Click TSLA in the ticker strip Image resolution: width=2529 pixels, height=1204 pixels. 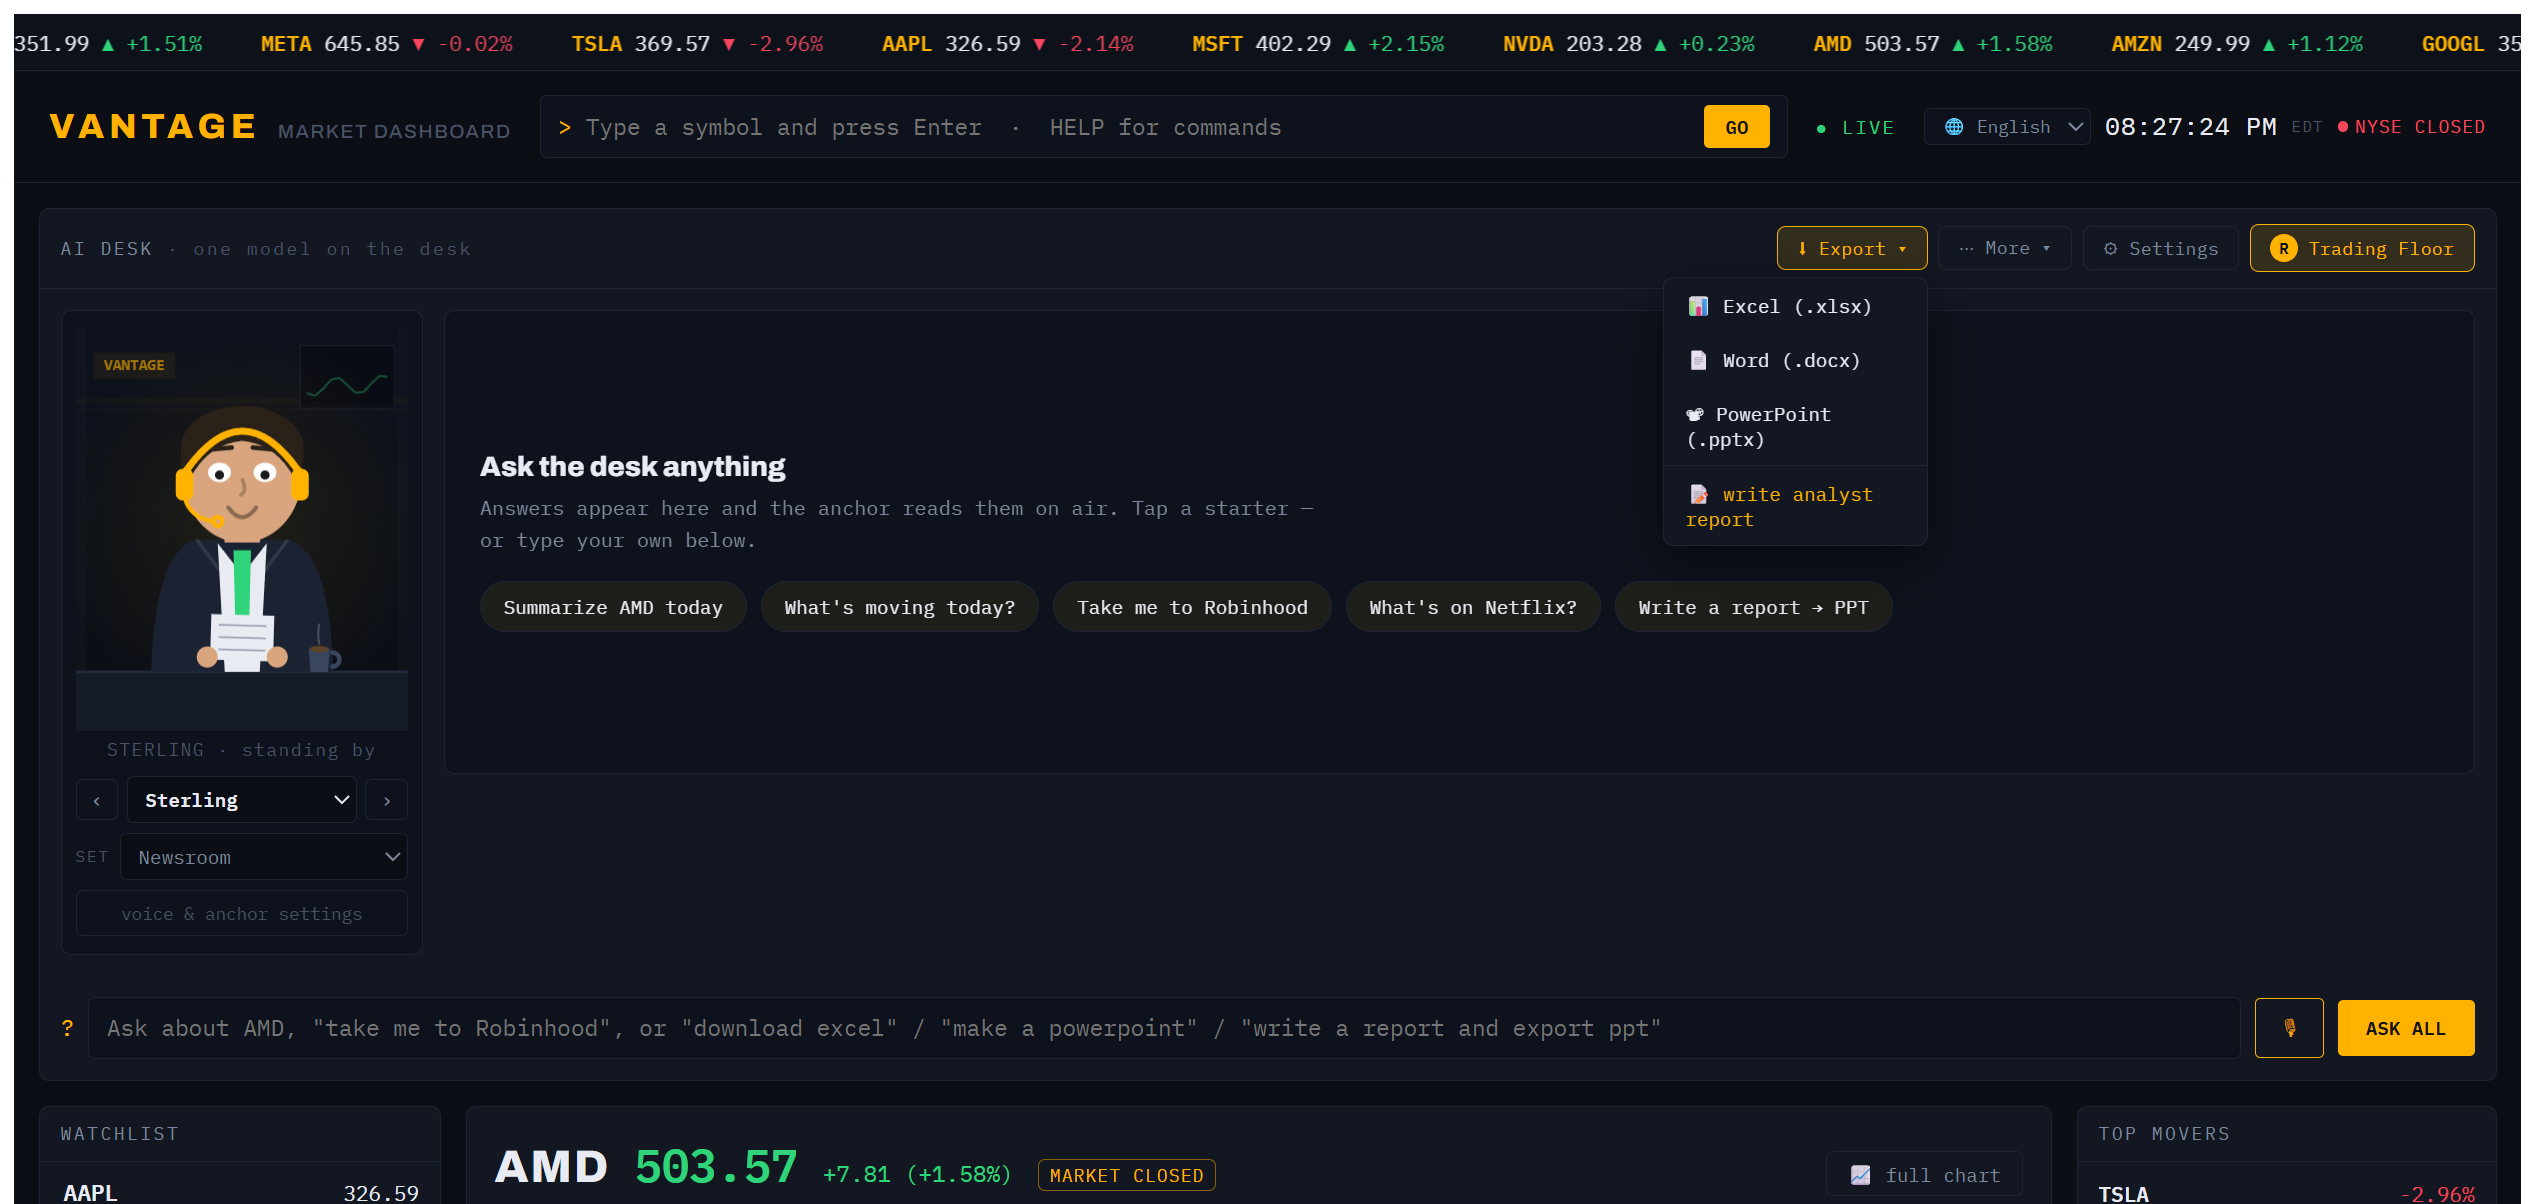click(x=697, y=44)
